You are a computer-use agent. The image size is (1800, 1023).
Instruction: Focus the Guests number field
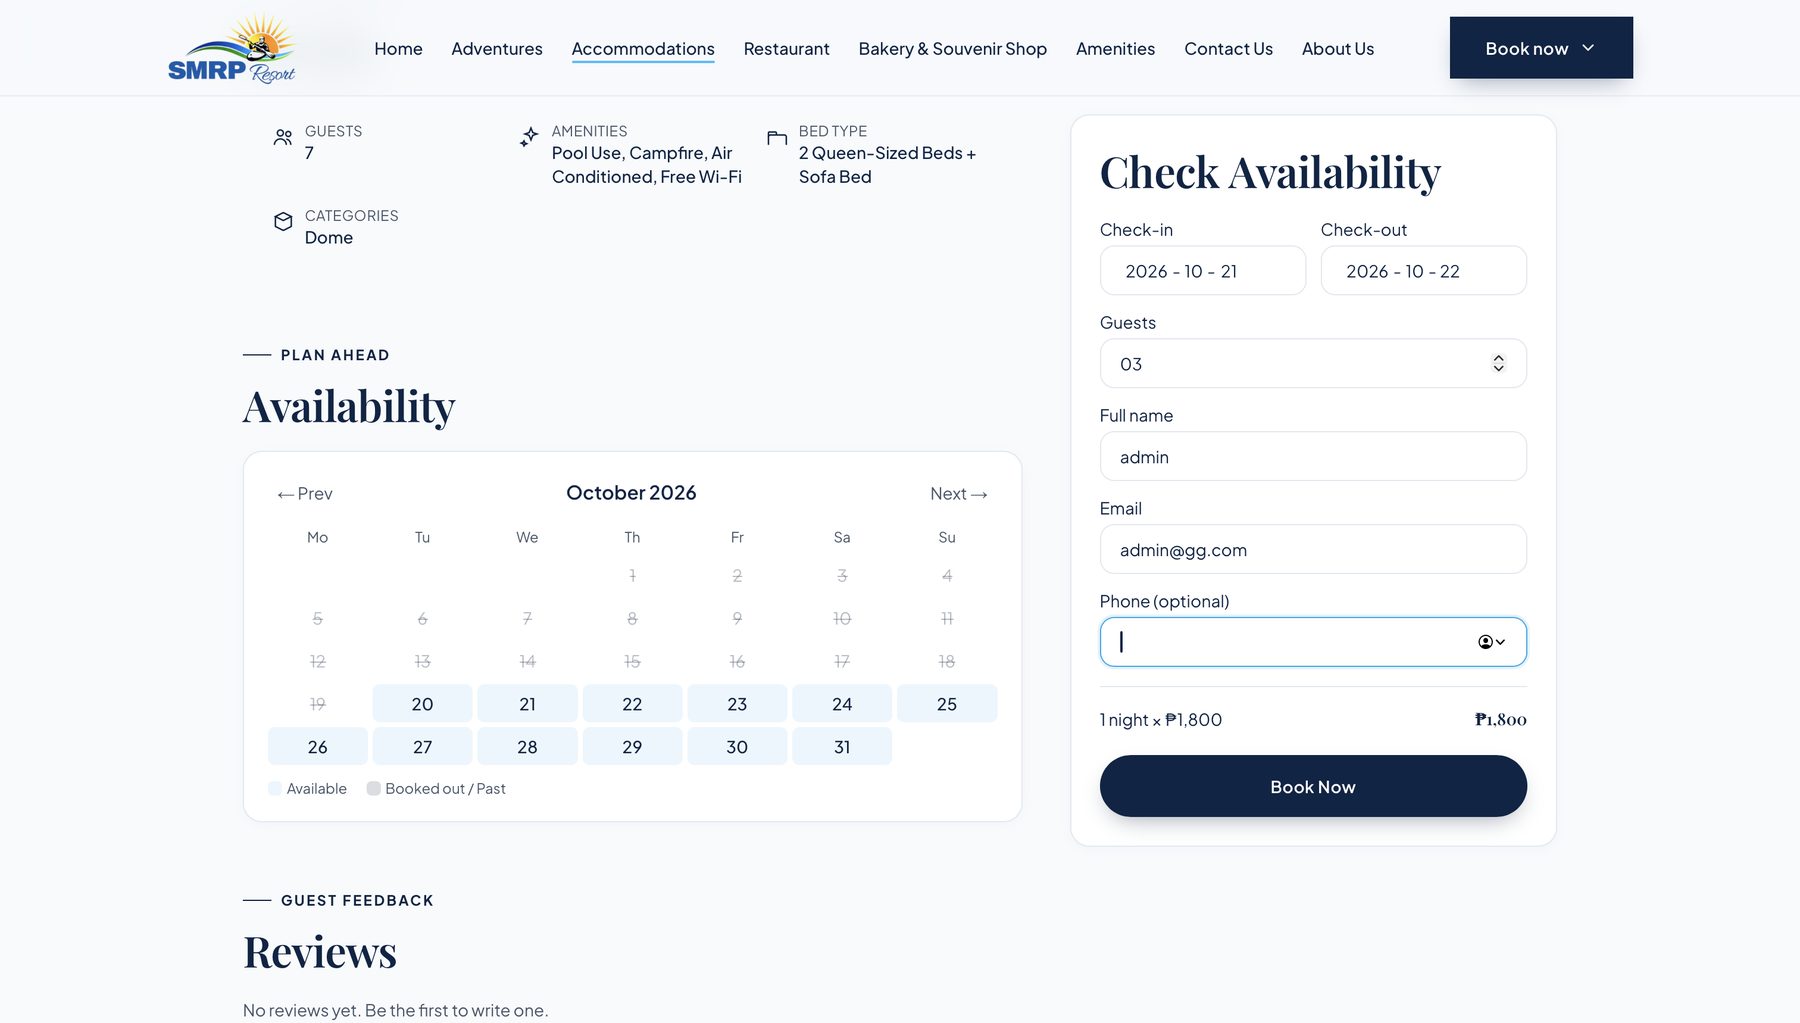(1313, 364)
